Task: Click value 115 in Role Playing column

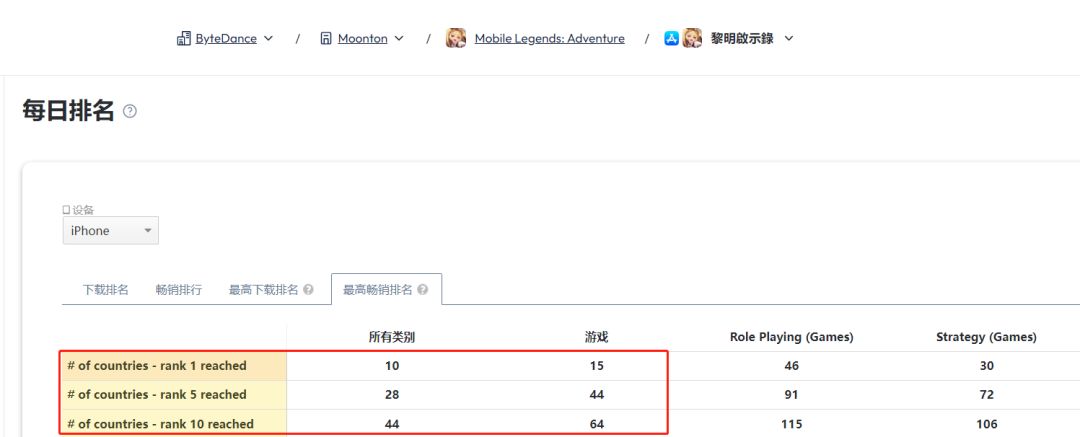Action: [791, 424]
